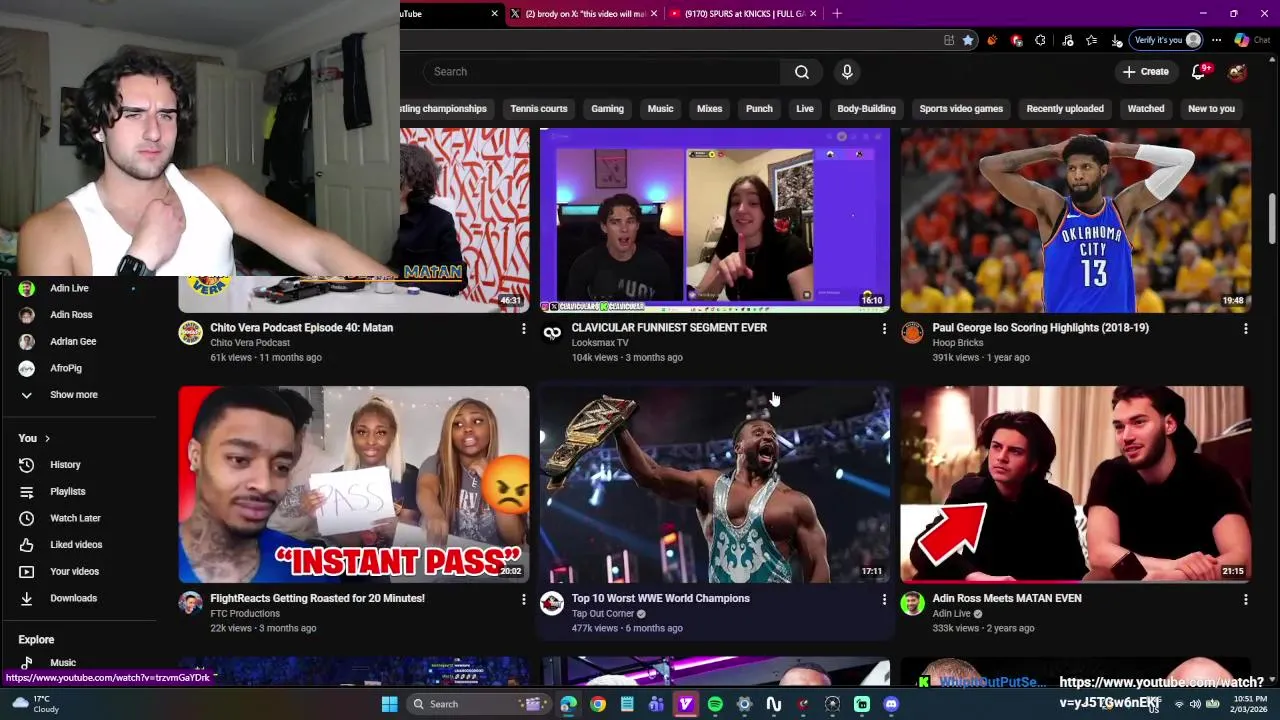The image size is (1280, 720).
Task: Click the Verify it's you profile button
Action: [x=1166, y=40]
